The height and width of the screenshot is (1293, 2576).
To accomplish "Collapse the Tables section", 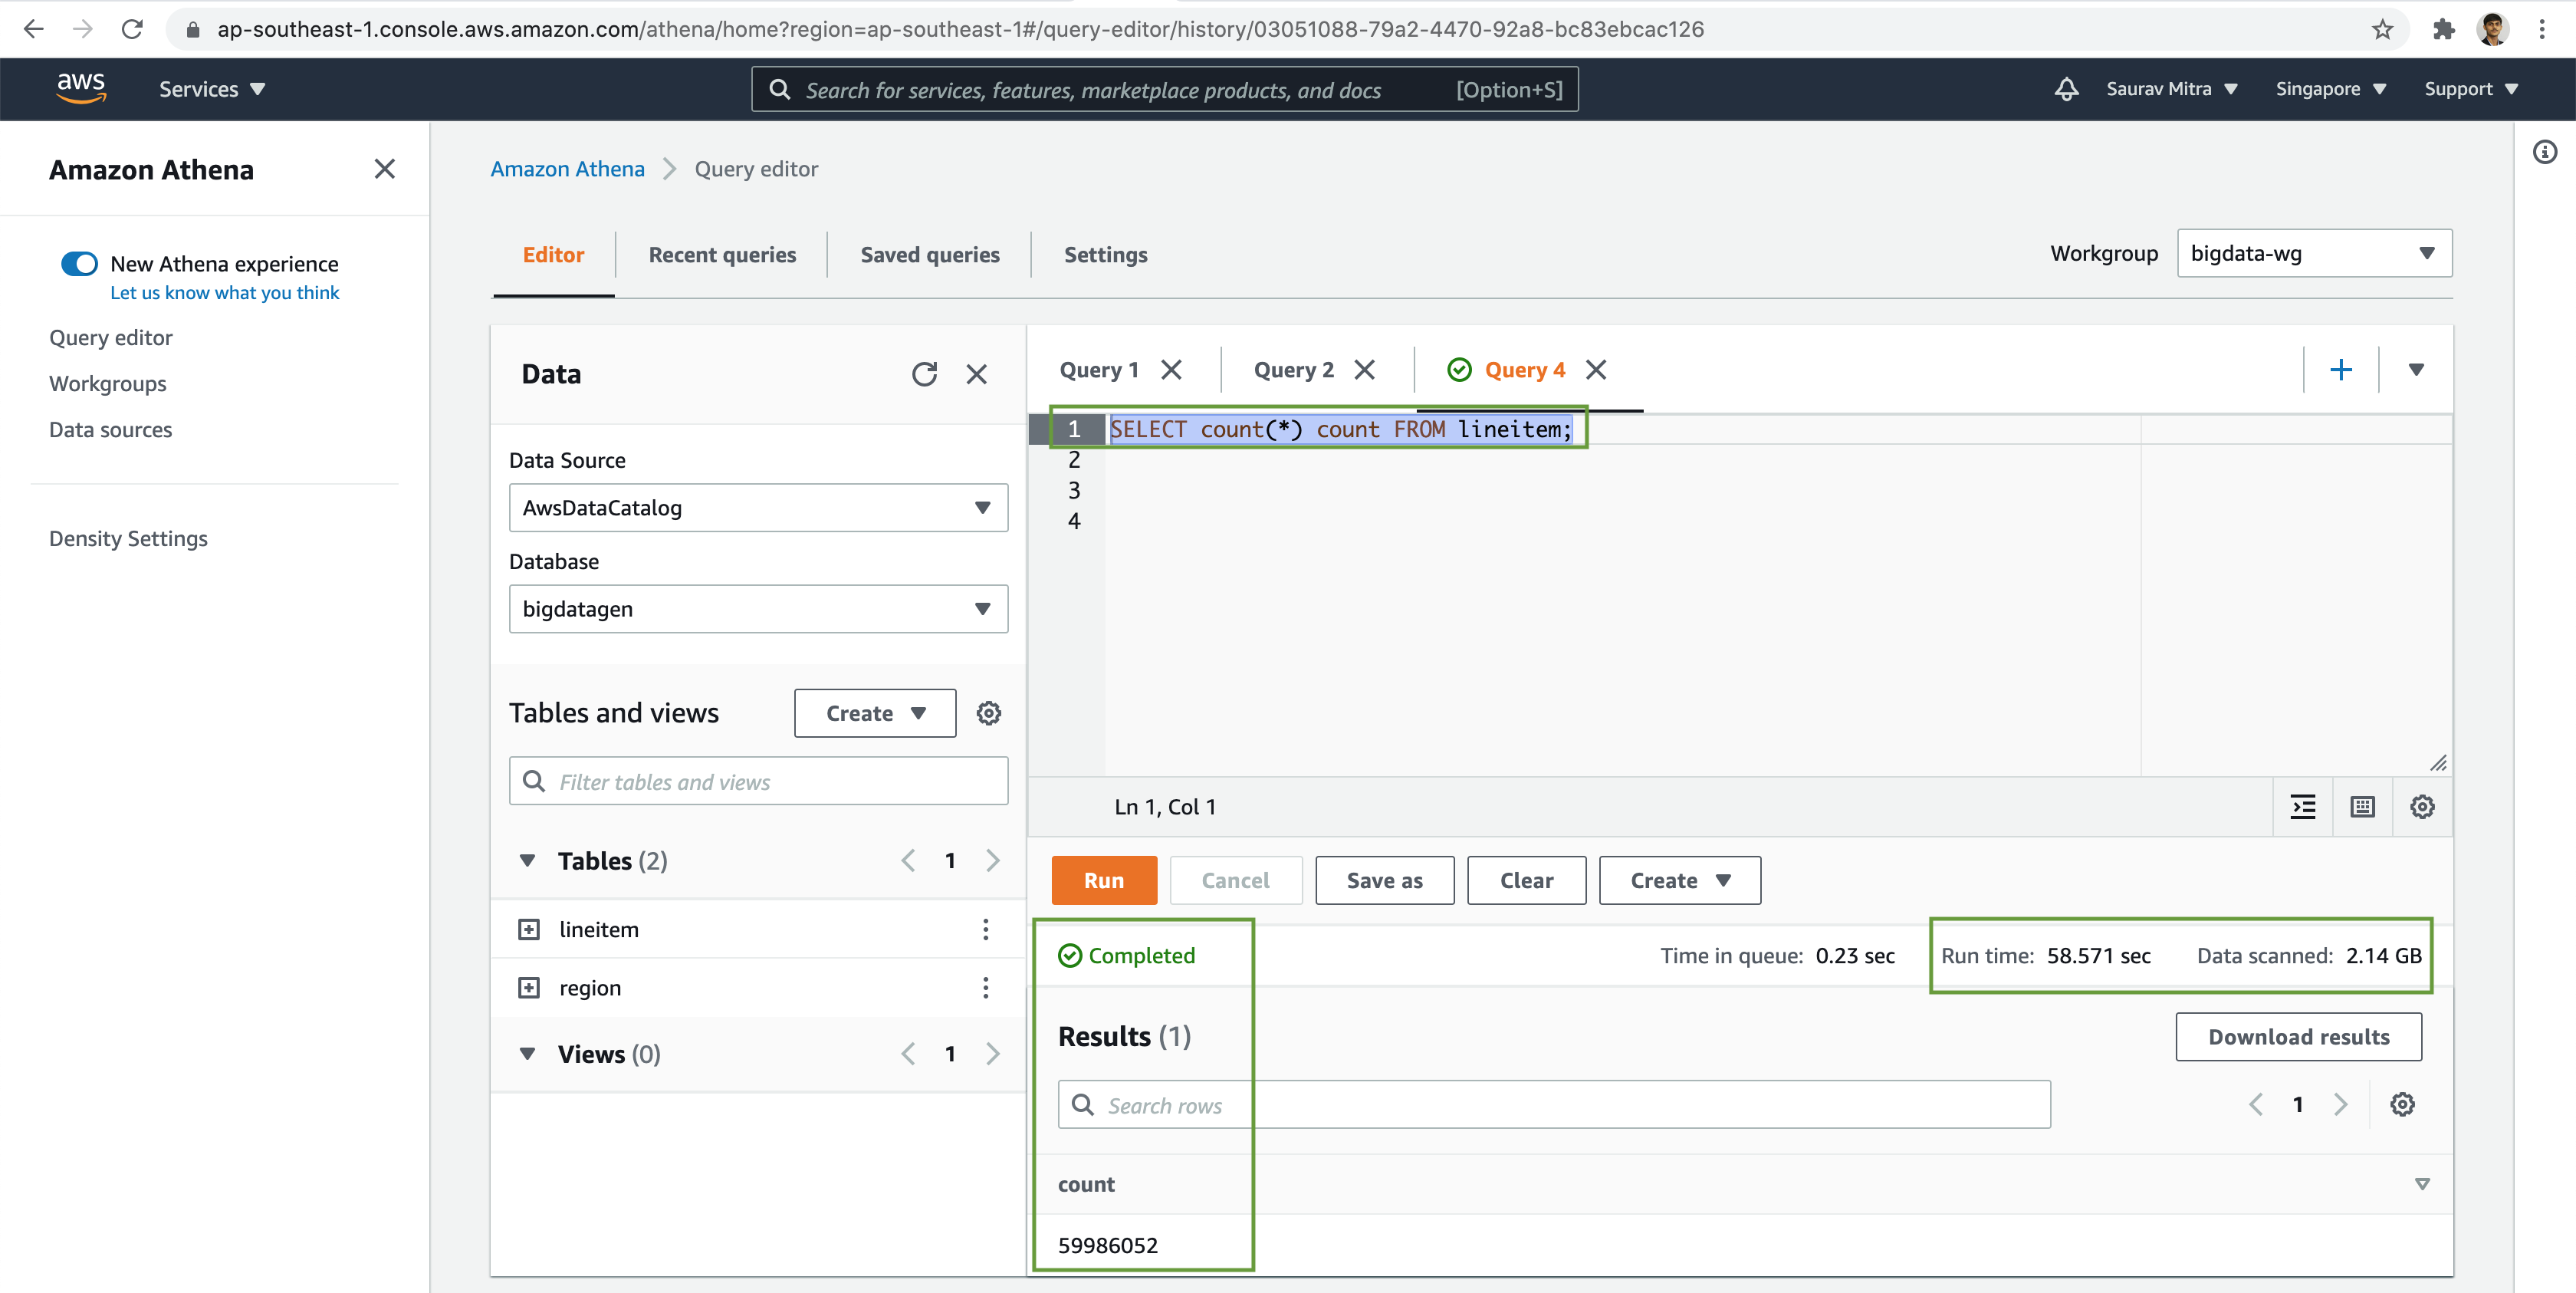I will [x=527, y=861].
